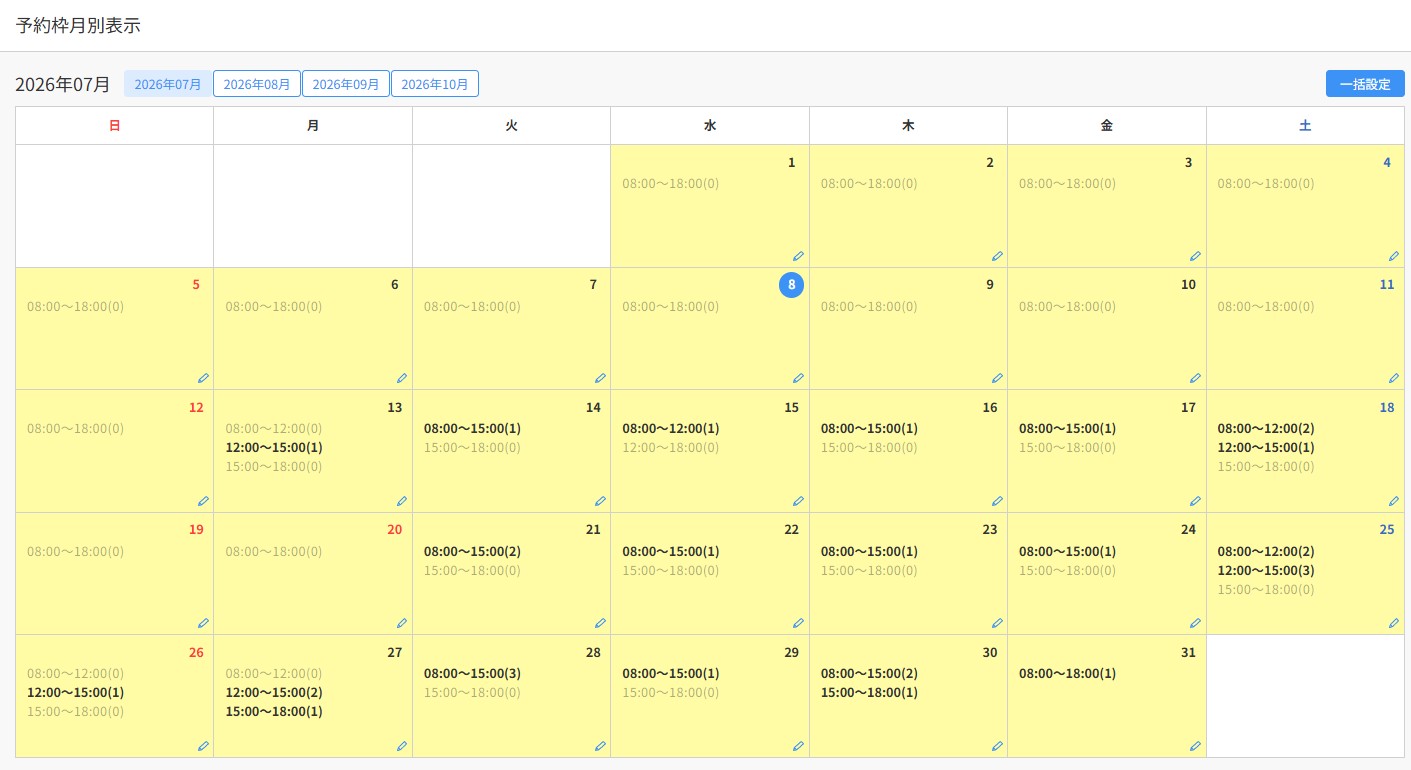Click 08:00〜15:00(2) on July 21

[x=472, y=551]
